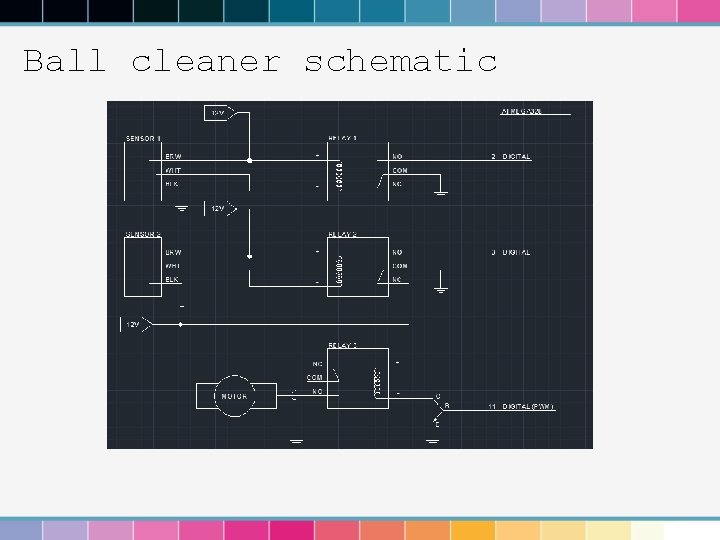This screenshot has height=540, width=720.
Task: Click the "3 DIGITAL" pin label
Action: pos(511,253)
